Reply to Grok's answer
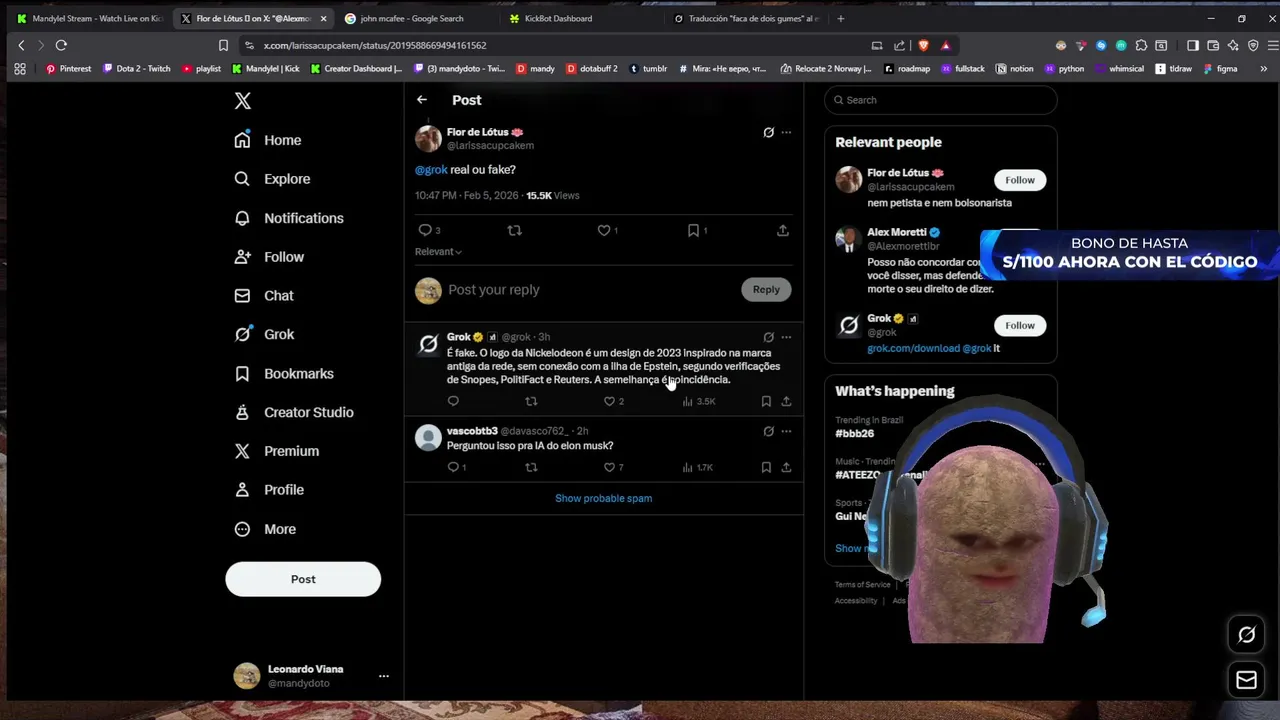The image size is (1280, 720). click(453, 401)
